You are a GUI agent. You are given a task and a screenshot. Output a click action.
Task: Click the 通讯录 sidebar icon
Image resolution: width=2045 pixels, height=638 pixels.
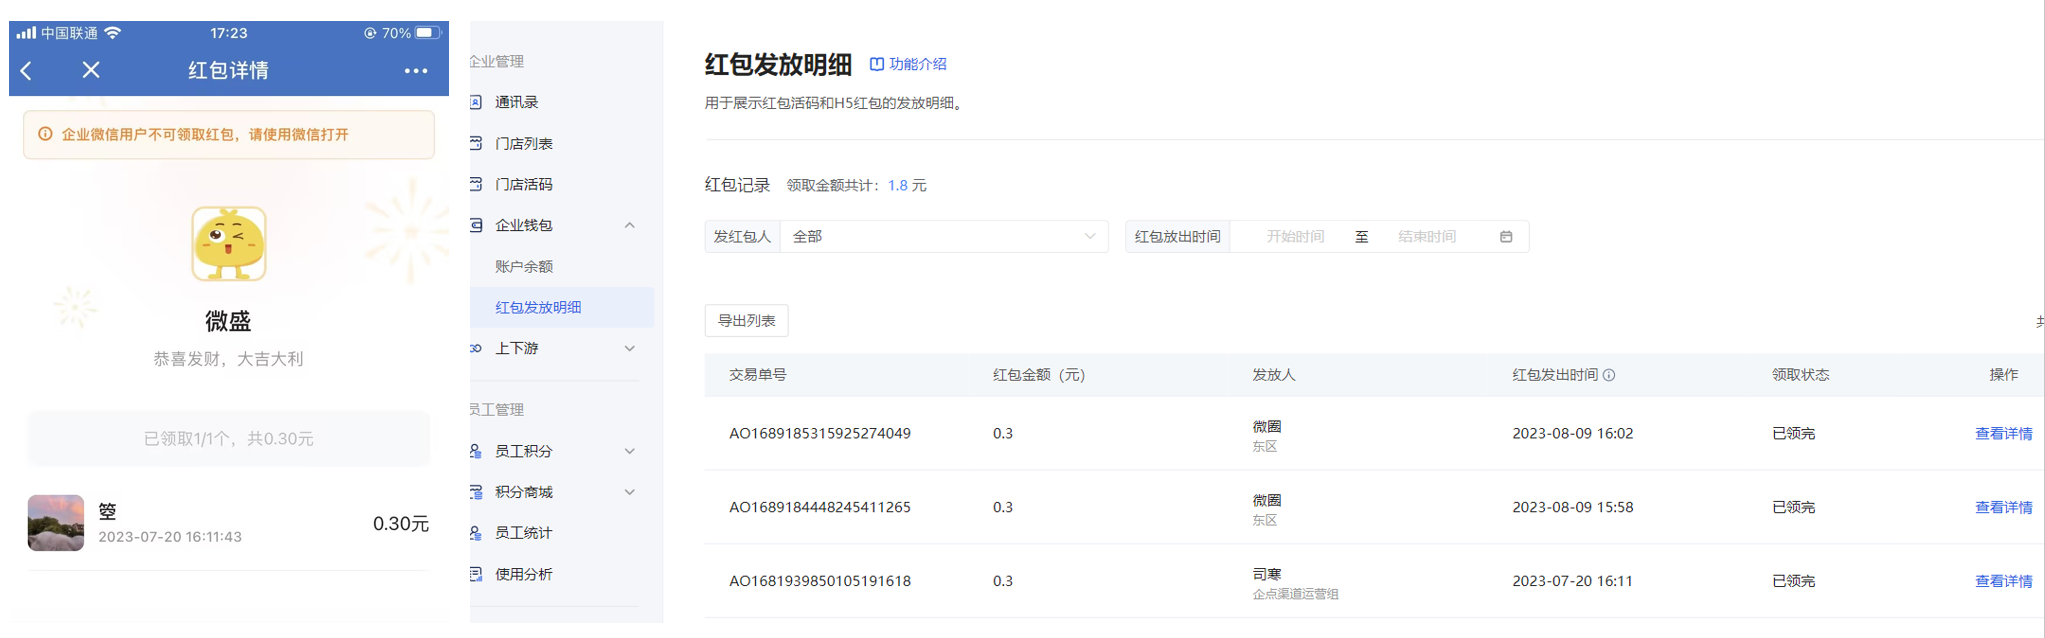pyautogui.click(x=477, y=102)
